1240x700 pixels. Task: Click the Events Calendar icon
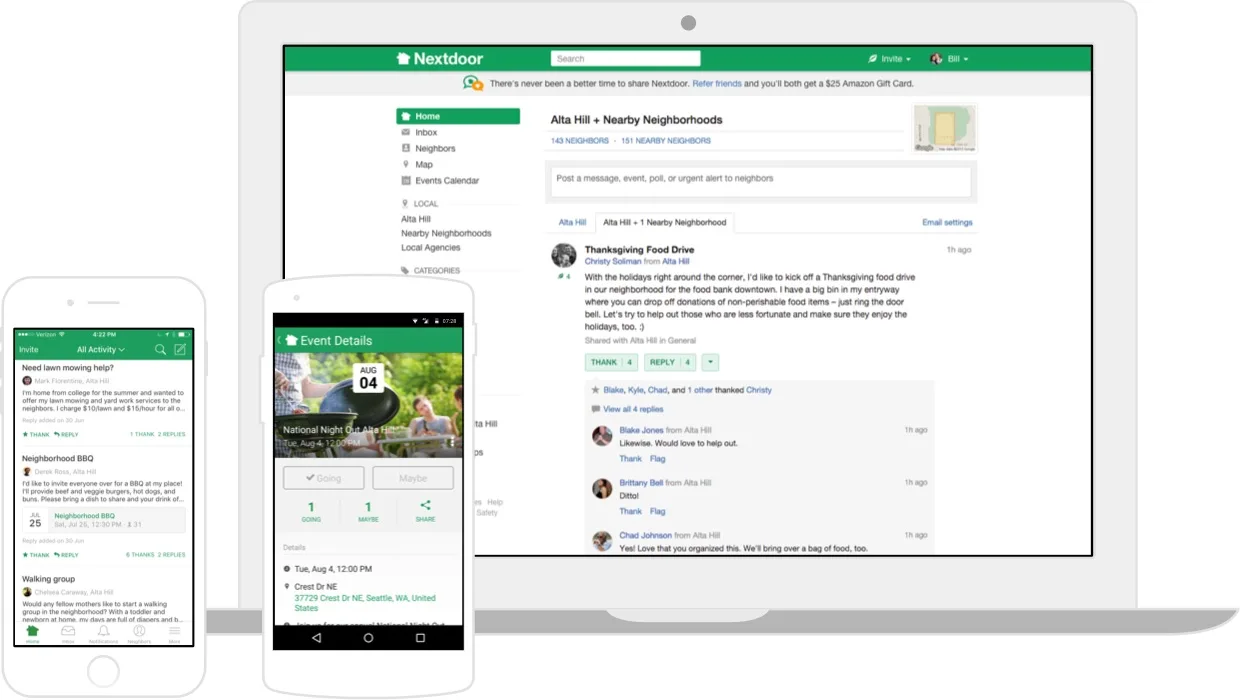405,181
